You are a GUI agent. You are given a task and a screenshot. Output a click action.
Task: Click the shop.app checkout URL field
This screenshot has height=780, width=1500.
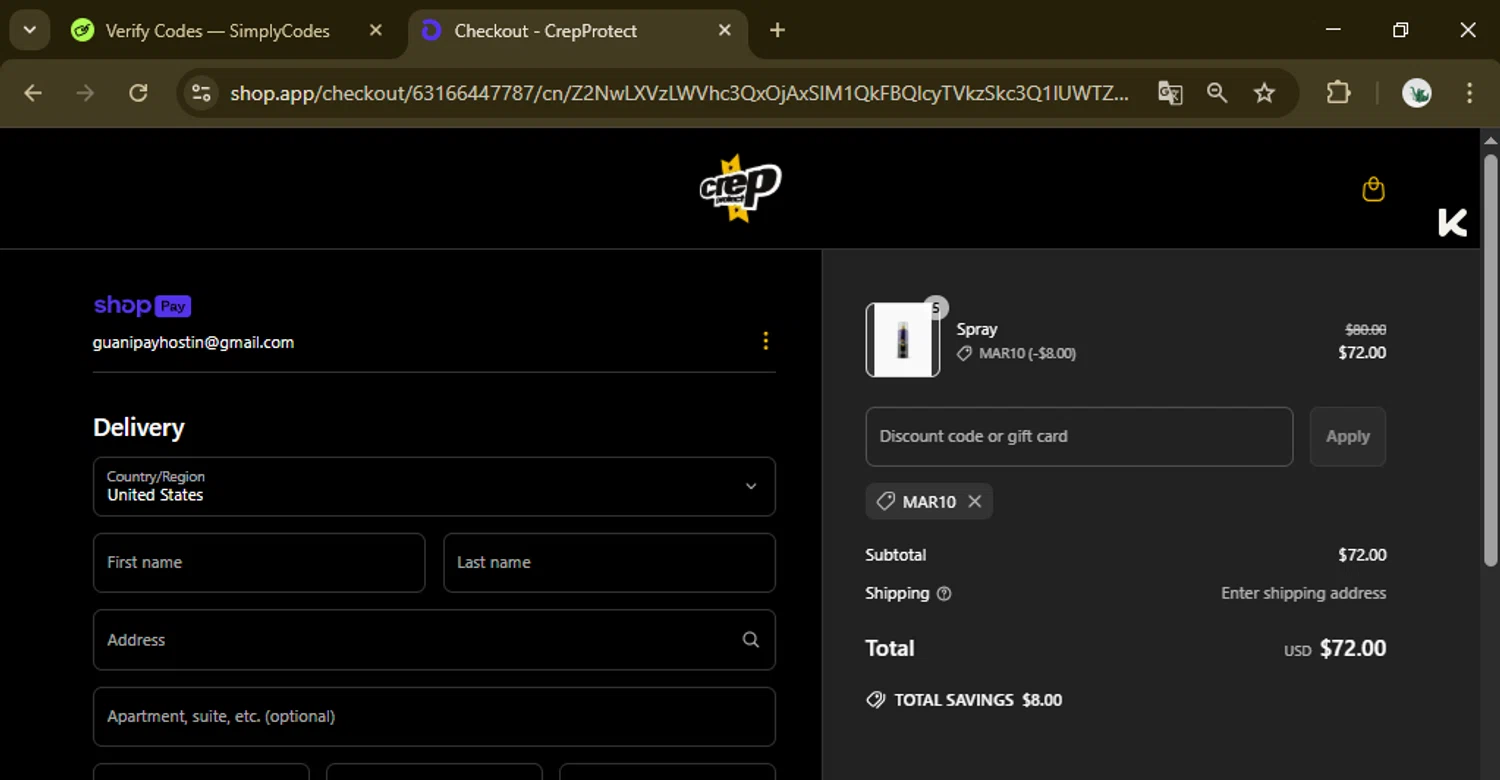680,93
